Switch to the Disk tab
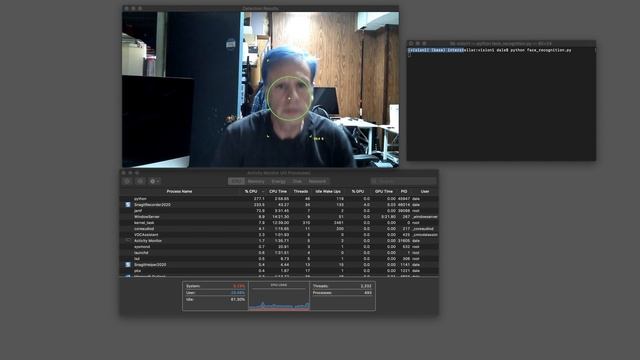This screenshot has width=640, height=360. pyautogui.click(x=297, y=181)
